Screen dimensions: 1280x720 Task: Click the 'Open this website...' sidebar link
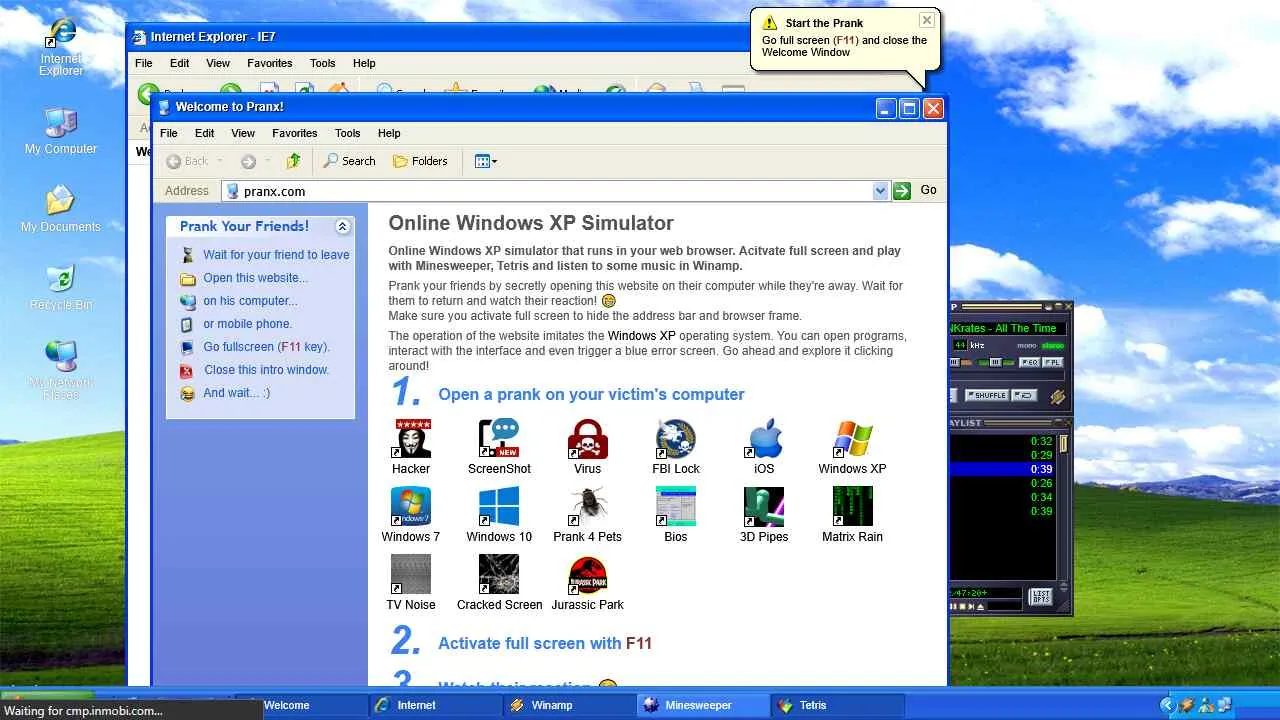[256, 278]
